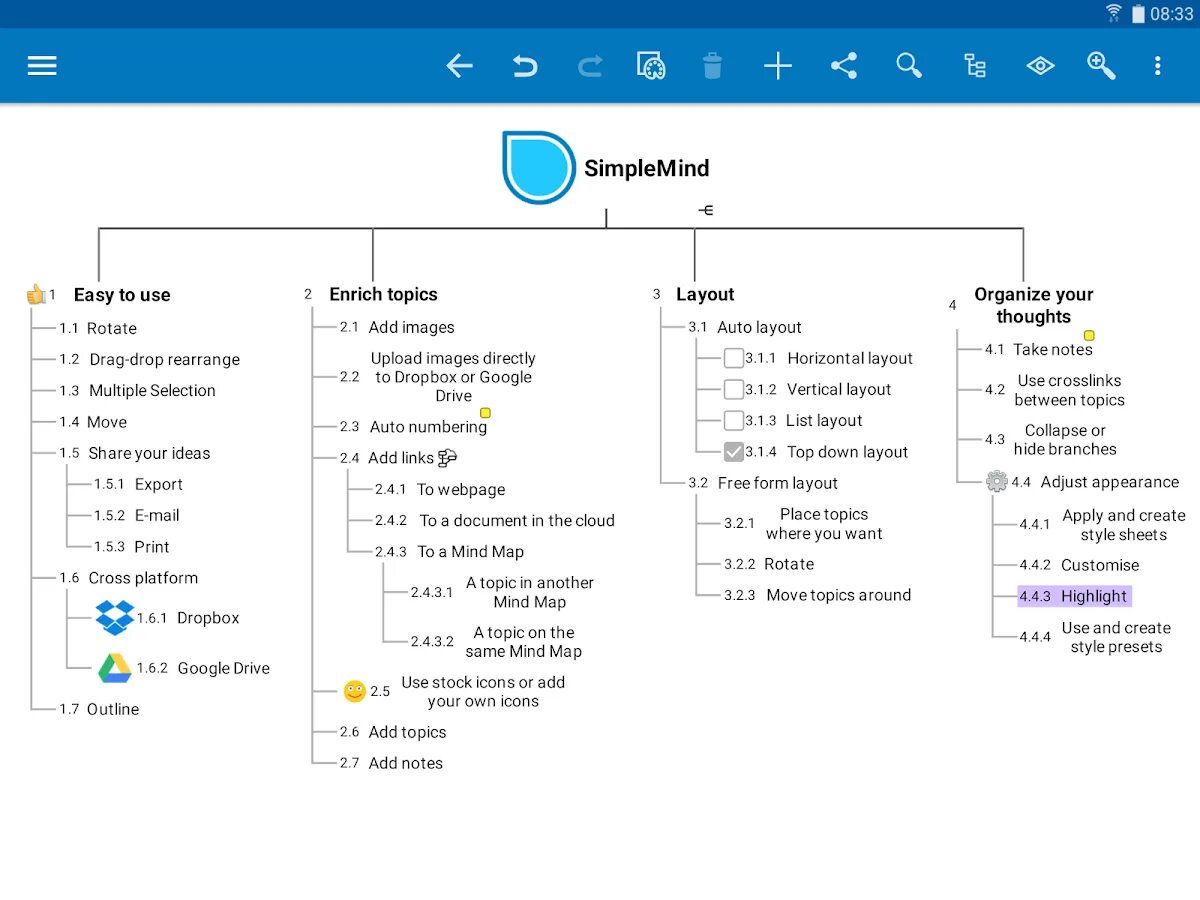Viewport: 1200px width, 900px height.
Task: Select Use and create style presets
Action: pyautogui.click(x=1116, y=637)
